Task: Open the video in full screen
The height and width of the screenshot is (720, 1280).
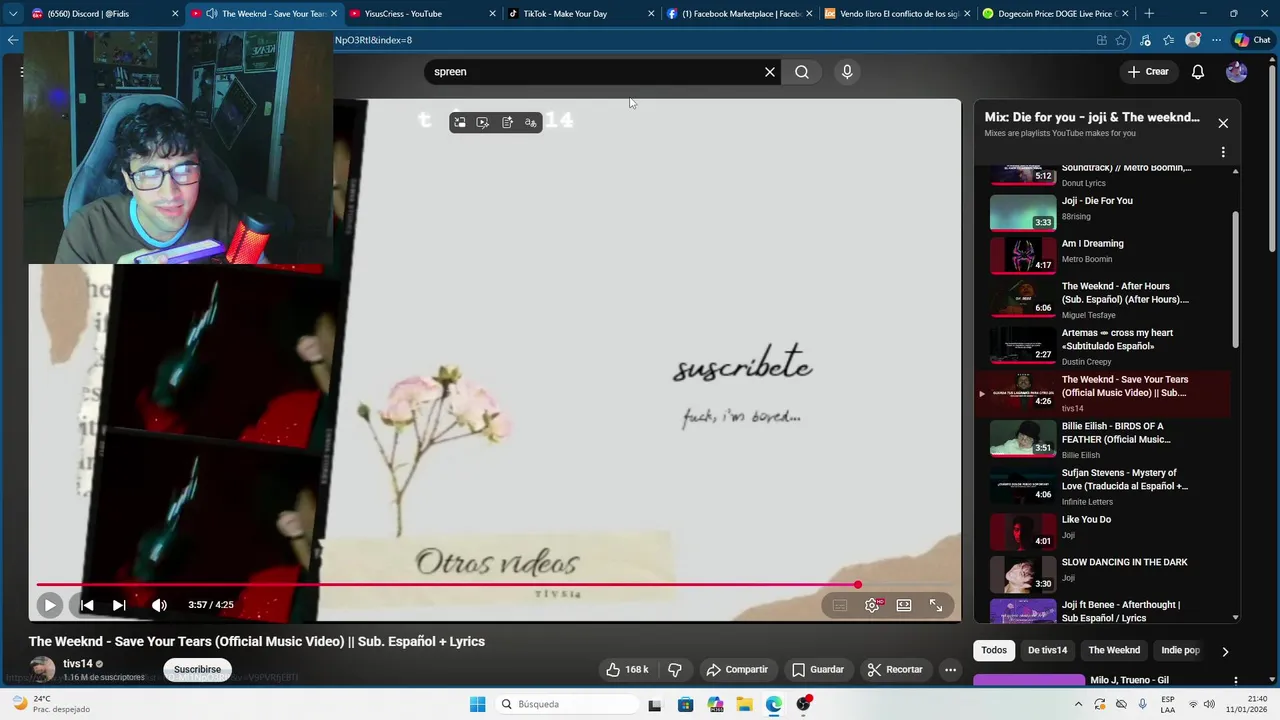Action: 936,605
